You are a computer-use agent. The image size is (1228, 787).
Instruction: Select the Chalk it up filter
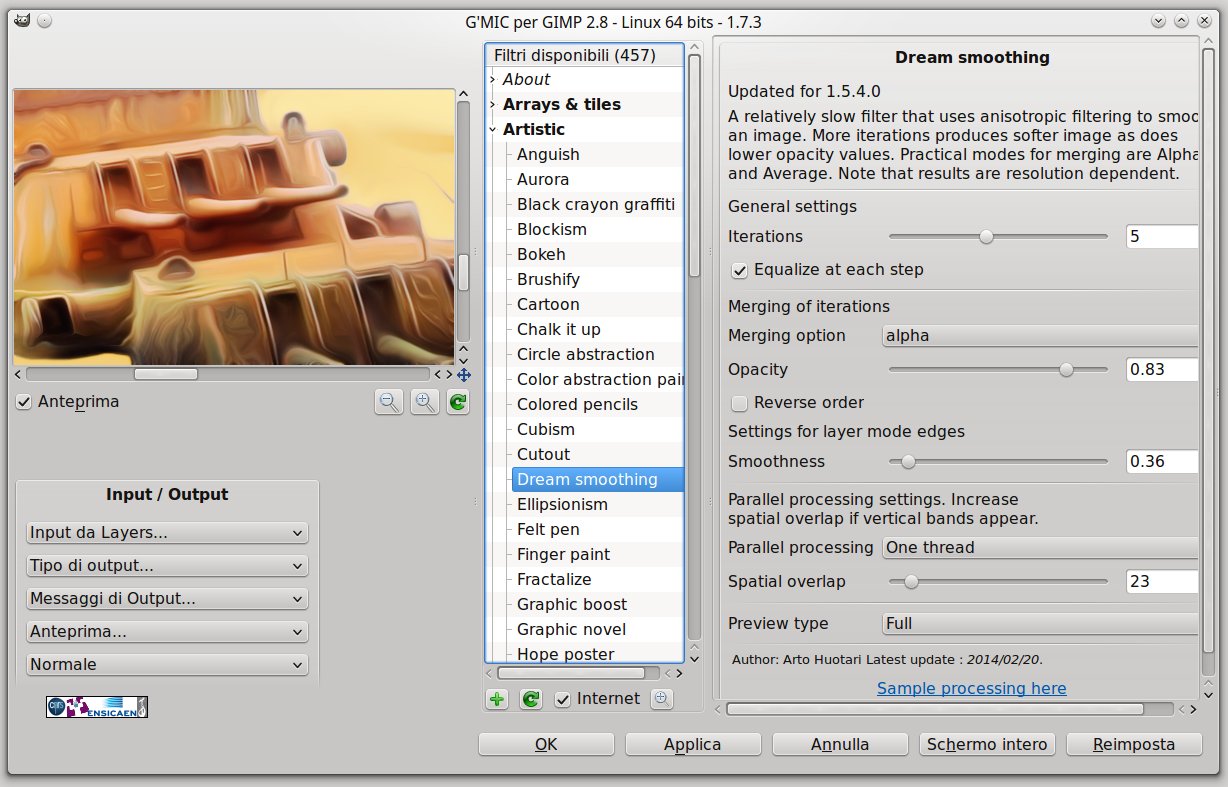[559, 330]
